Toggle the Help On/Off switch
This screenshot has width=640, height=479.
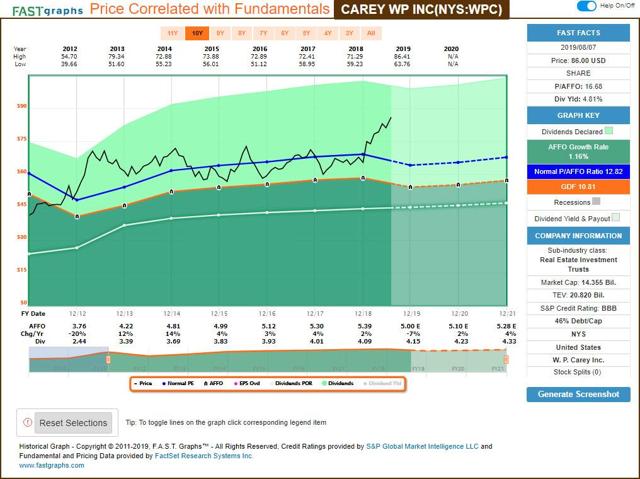coord(587,6)
